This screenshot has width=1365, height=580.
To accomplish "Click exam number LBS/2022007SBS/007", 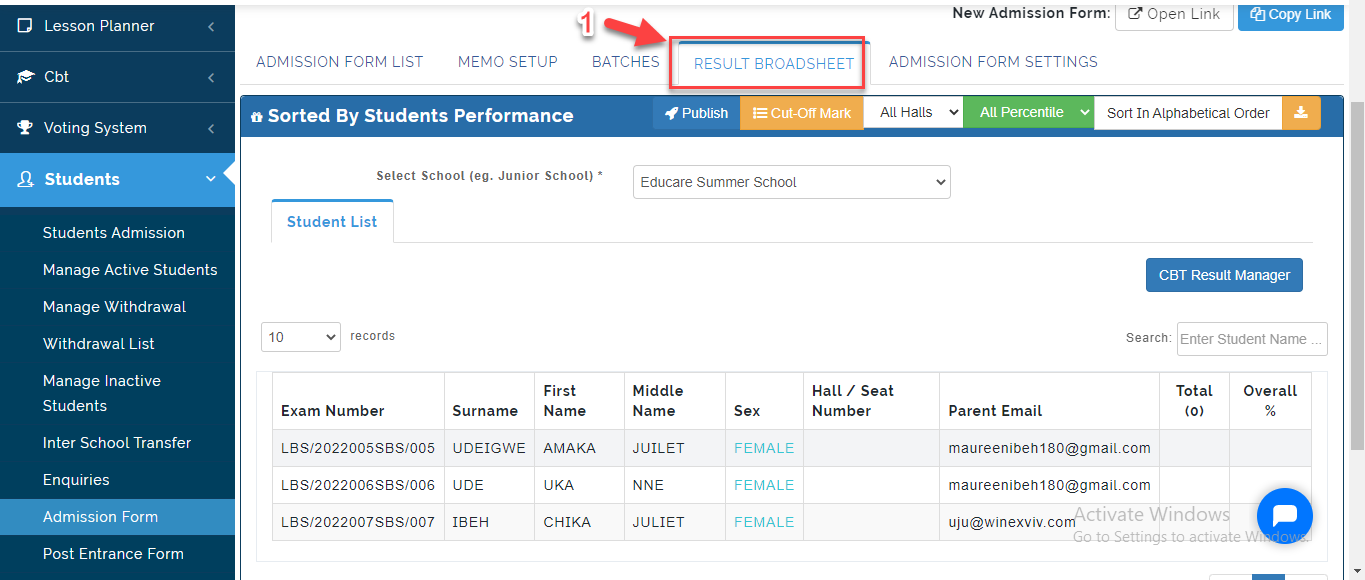I will 358,522.
